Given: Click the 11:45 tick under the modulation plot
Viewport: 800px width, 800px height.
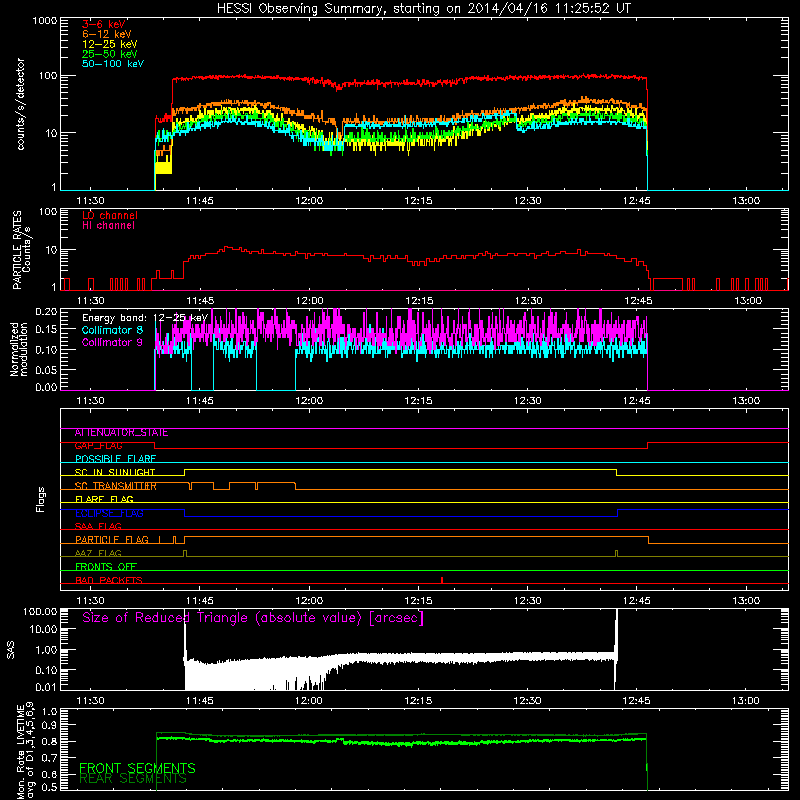Looking at the screenshot, I should (200, 401).
